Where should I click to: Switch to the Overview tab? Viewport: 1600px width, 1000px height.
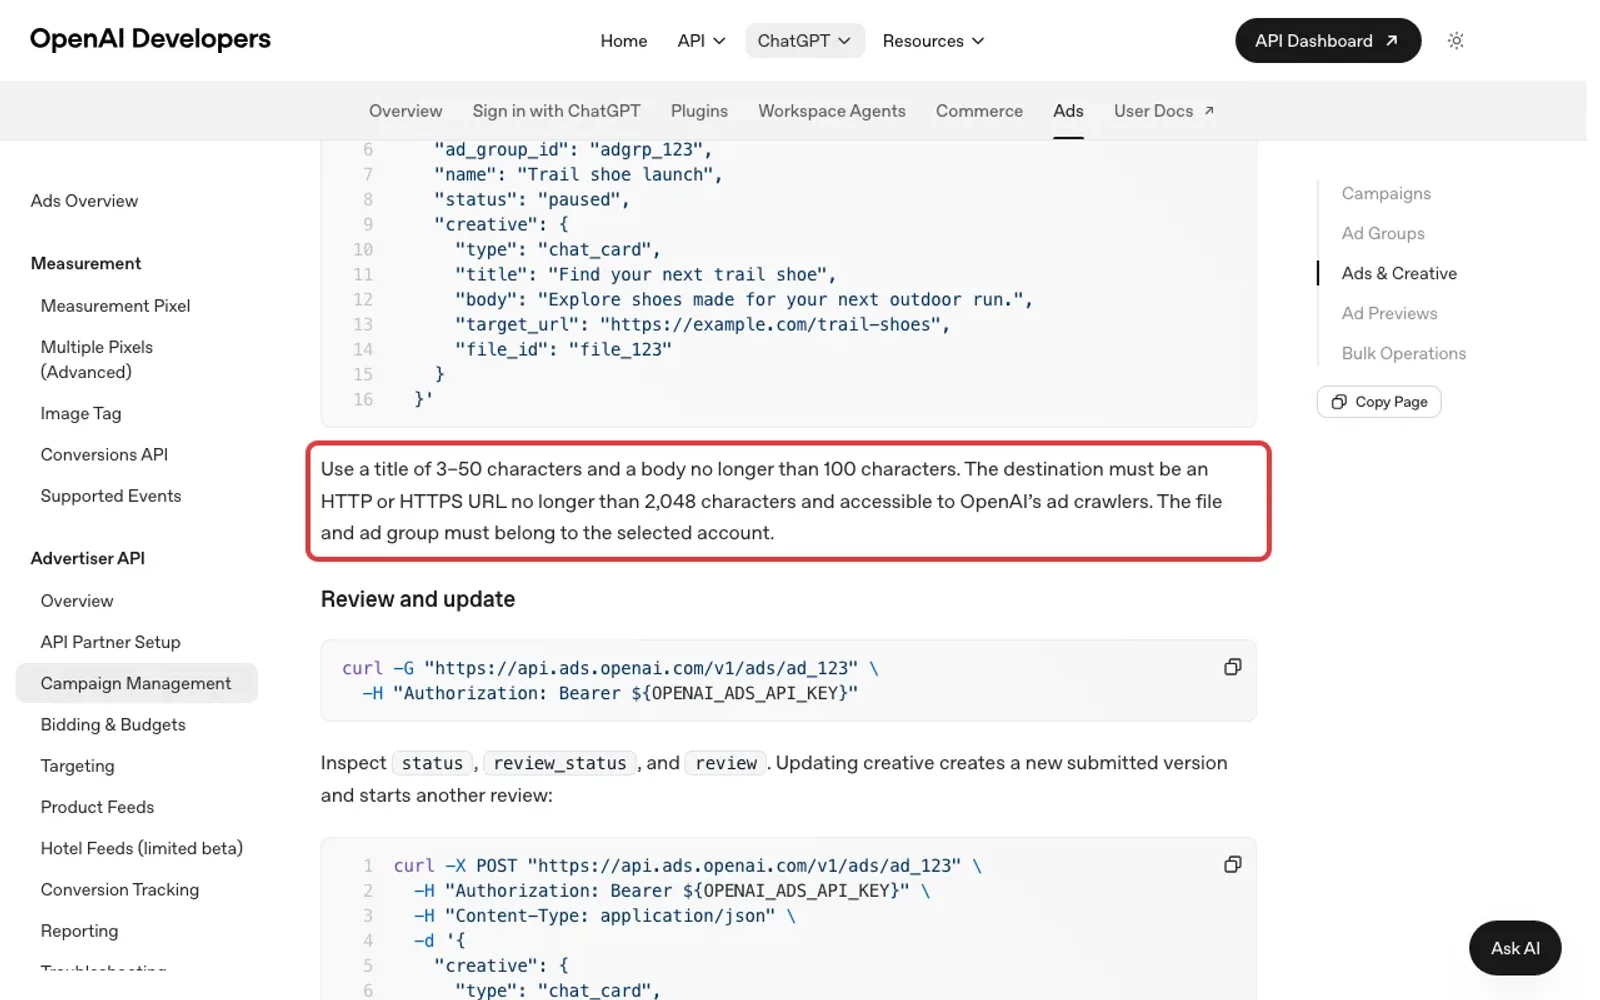[x=405, y=111]
